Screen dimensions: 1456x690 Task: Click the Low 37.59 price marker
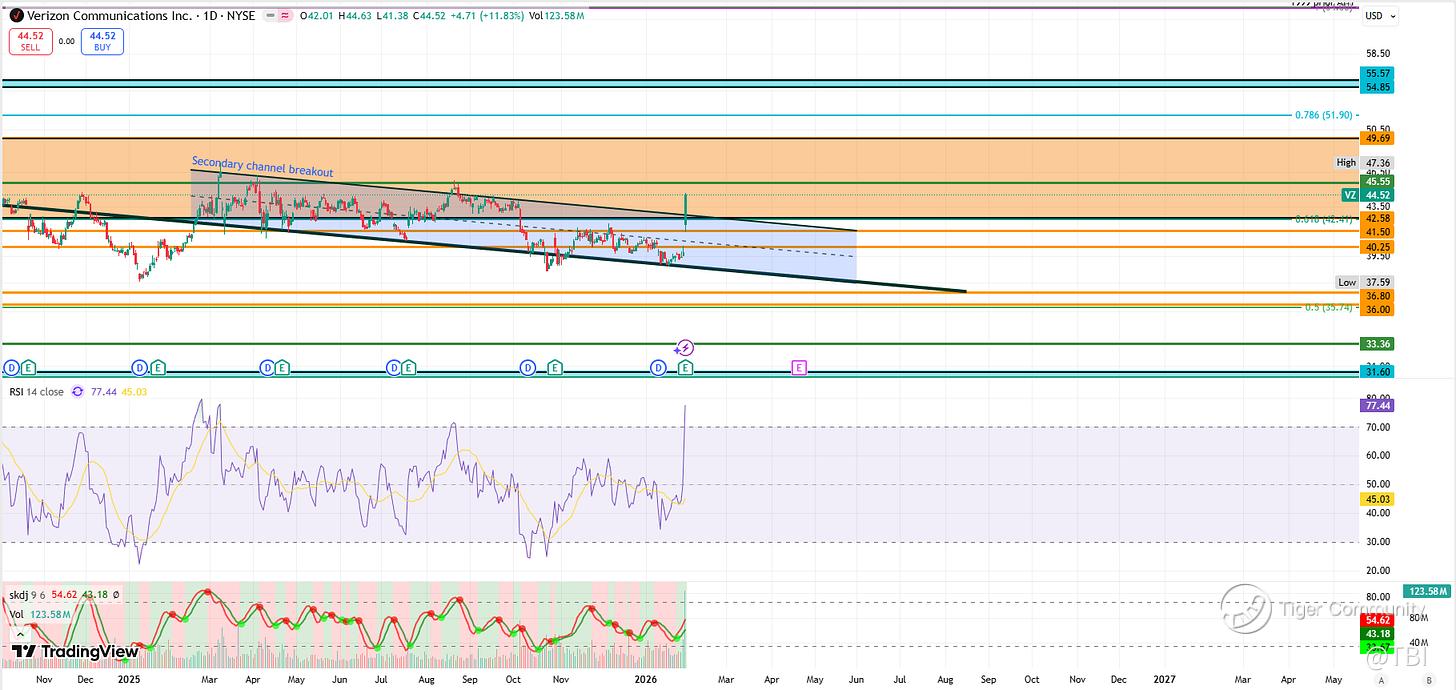(1364, 282)
